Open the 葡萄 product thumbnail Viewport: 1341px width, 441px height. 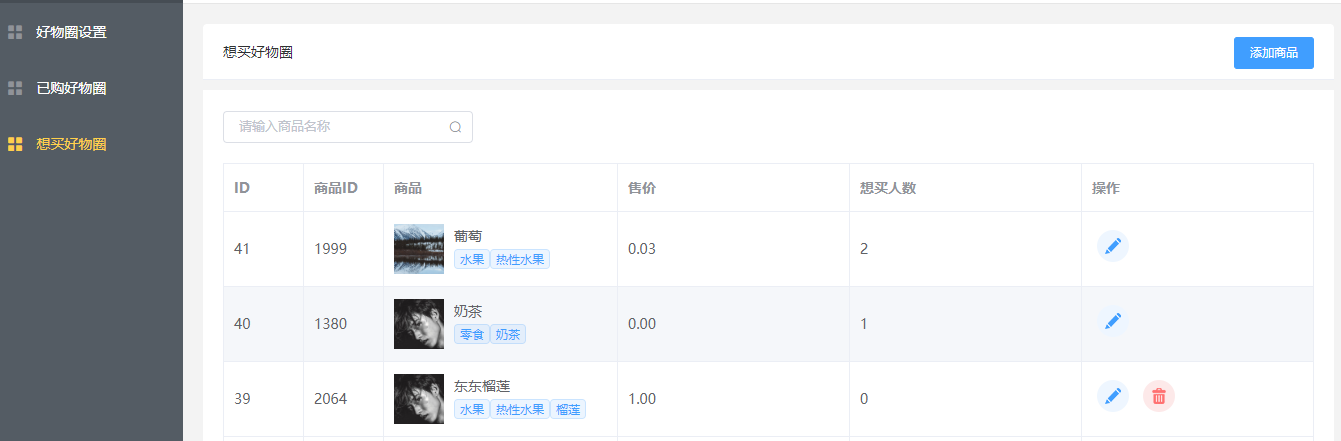point(419,249)
